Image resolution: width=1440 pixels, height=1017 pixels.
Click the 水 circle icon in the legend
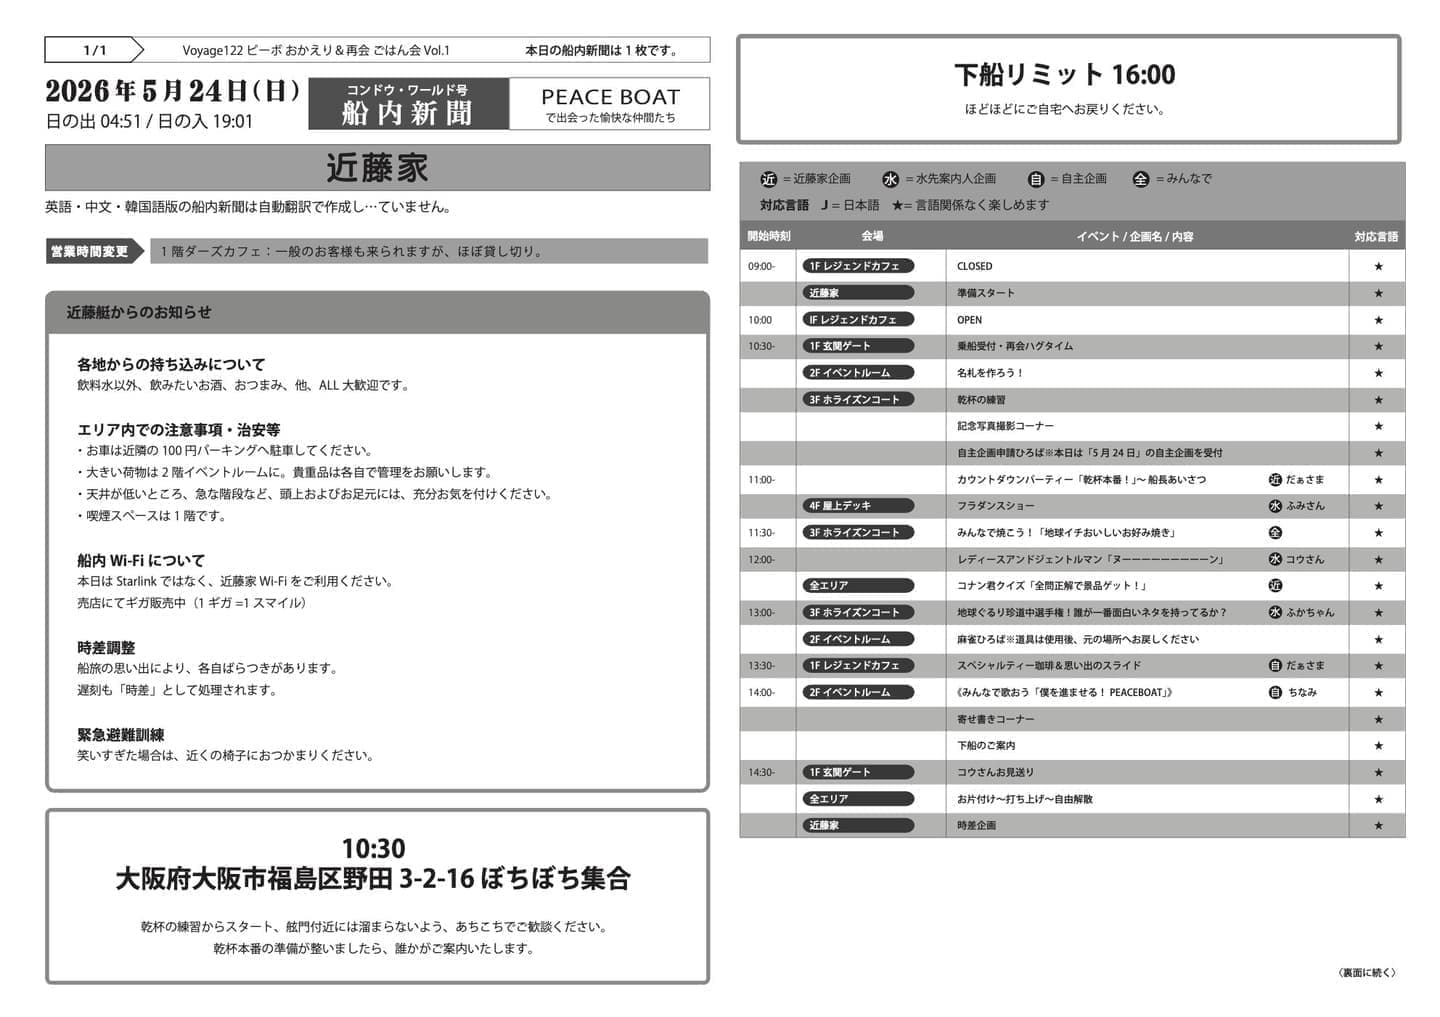[890, 179]
